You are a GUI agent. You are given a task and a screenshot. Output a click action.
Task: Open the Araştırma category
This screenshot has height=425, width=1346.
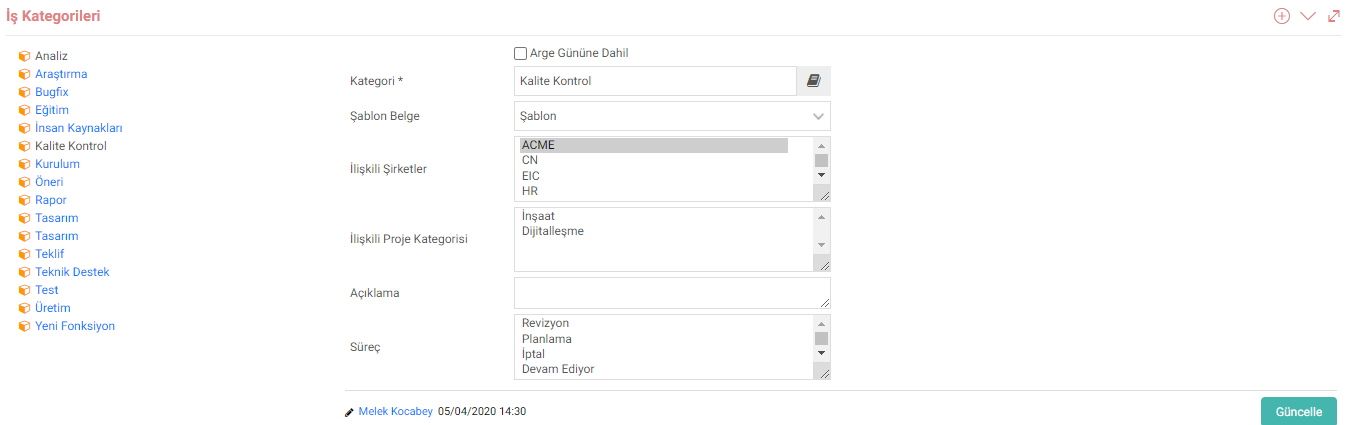(61, 74)
